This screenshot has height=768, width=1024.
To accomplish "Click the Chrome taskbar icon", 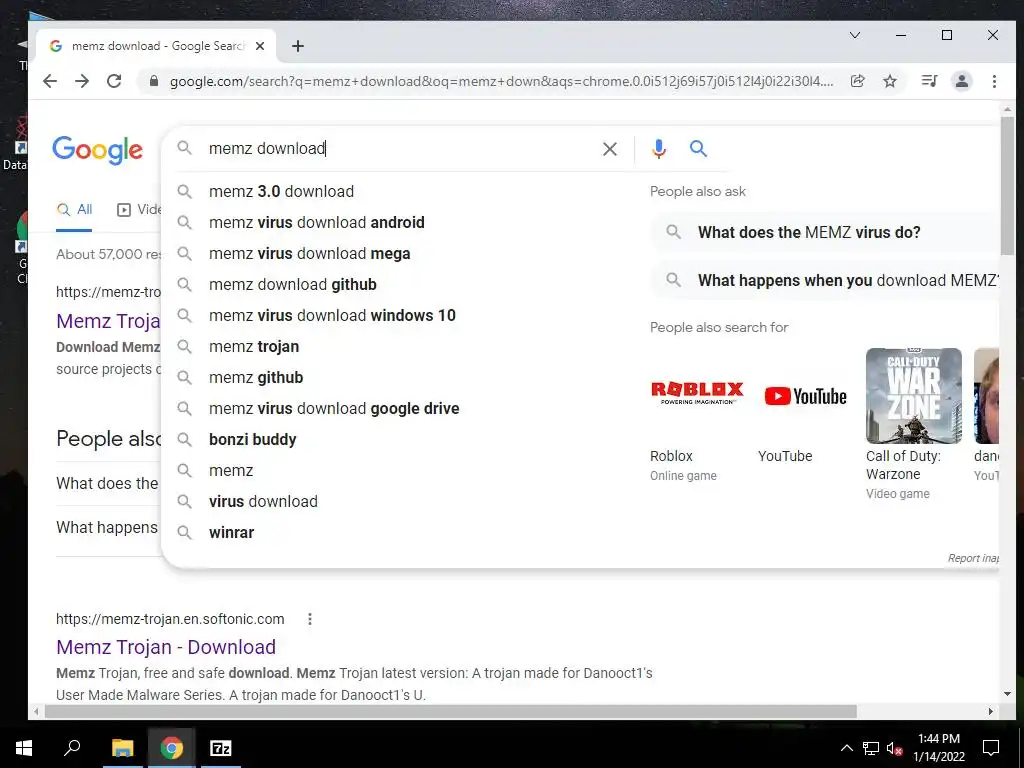I will (x=171, y=748).
